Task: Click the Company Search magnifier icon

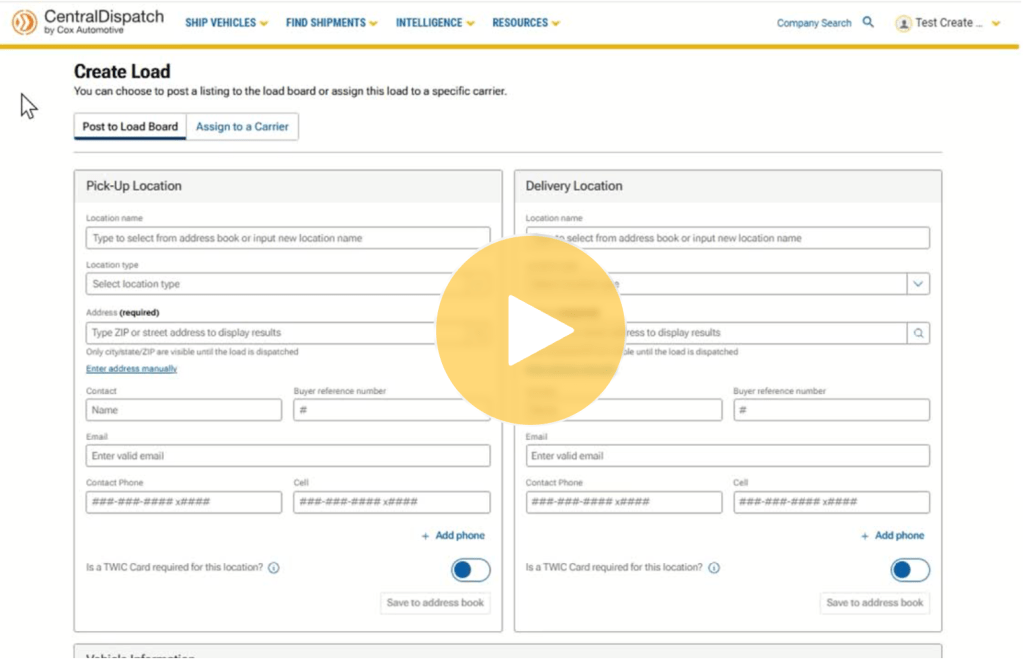Action: (868, 22)
